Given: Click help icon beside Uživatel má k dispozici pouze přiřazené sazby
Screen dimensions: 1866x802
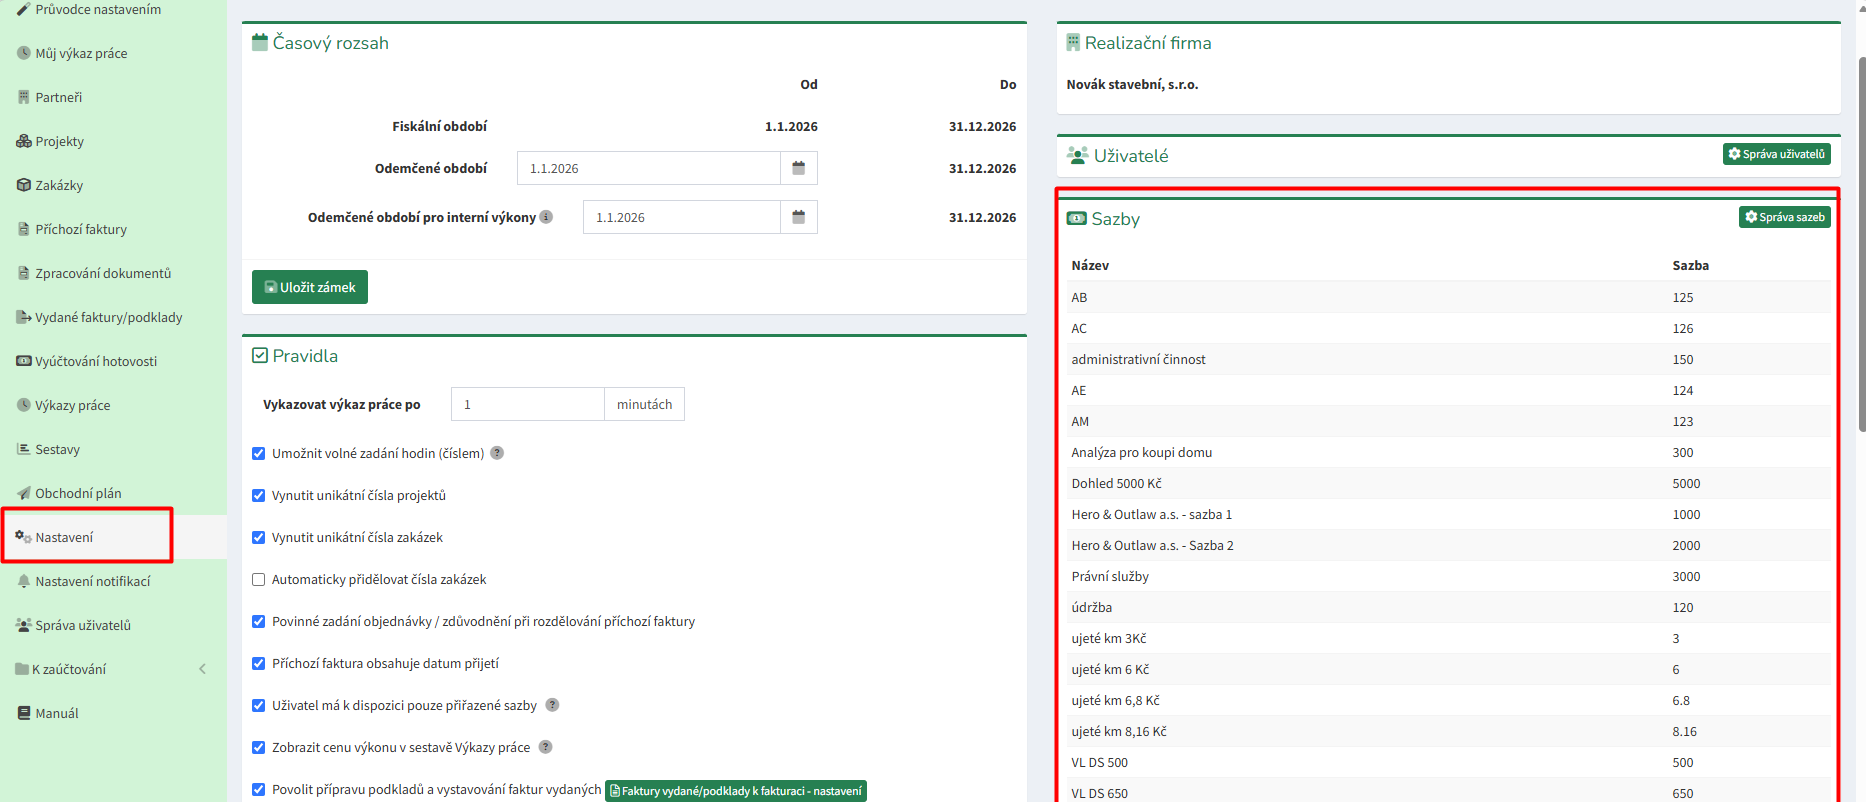Looking at the screenshot, I should click(552, 705).
